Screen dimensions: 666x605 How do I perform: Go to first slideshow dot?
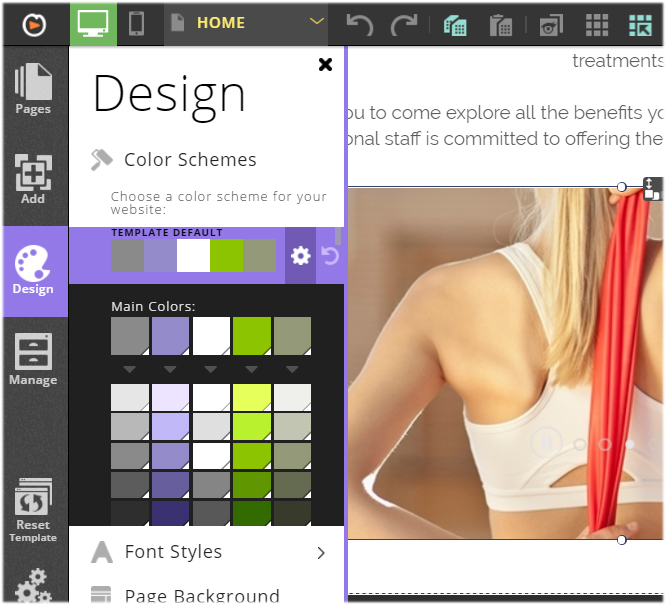click(x=579, y=444)
